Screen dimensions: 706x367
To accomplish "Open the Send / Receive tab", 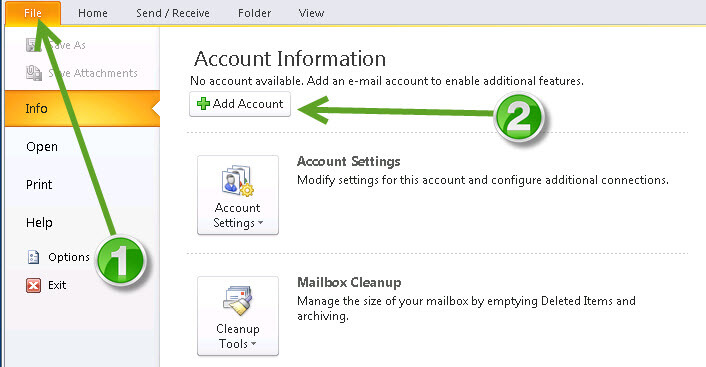I will pyautogui.click(x=173, y=13).
